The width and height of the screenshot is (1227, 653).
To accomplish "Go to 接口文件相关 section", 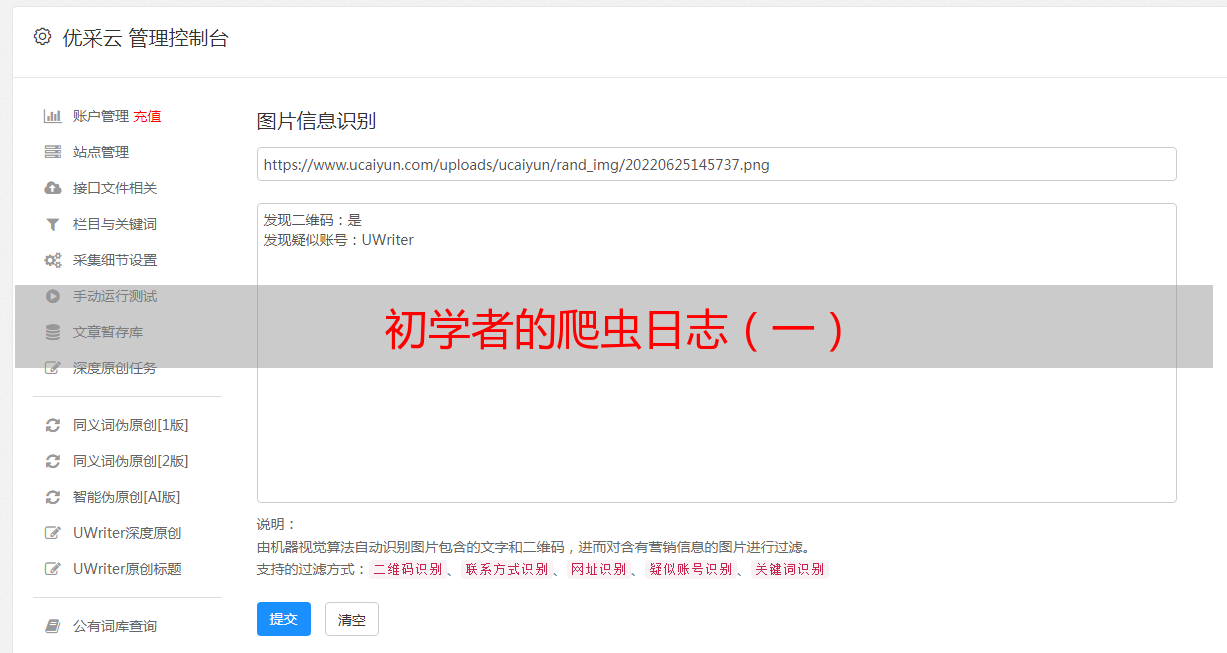I will 115,188.
